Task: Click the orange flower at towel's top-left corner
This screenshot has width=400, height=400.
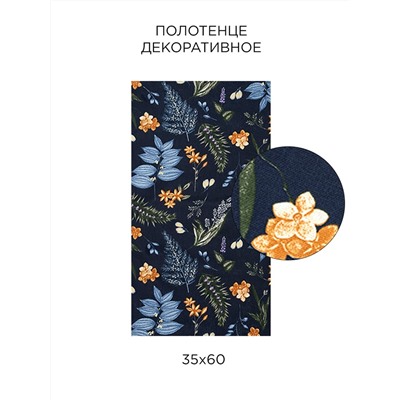Action: [136, 85]
